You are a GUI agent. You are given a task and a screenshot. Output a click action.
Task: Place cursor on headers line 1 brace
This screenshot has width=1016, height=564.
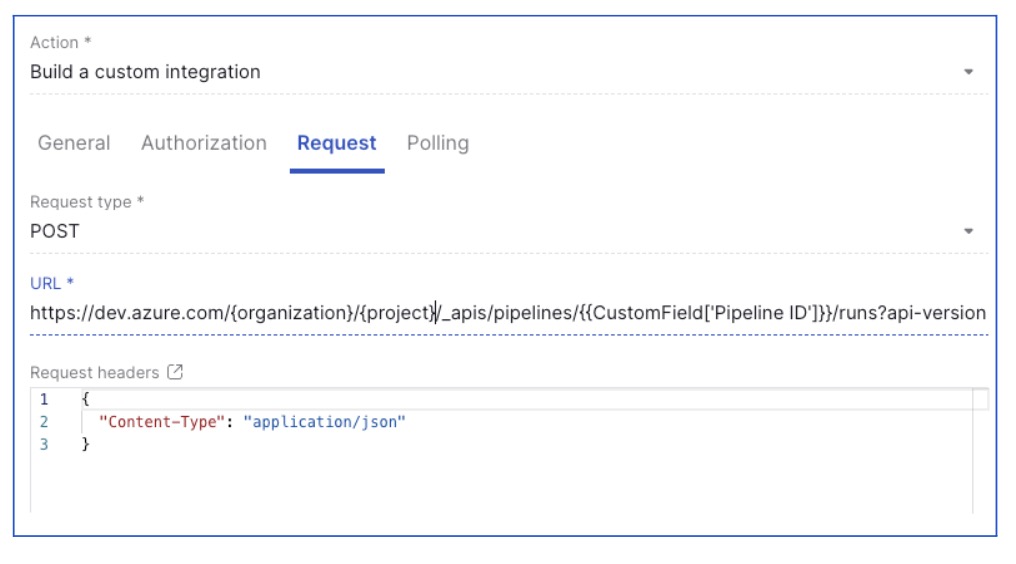point(85,399)
